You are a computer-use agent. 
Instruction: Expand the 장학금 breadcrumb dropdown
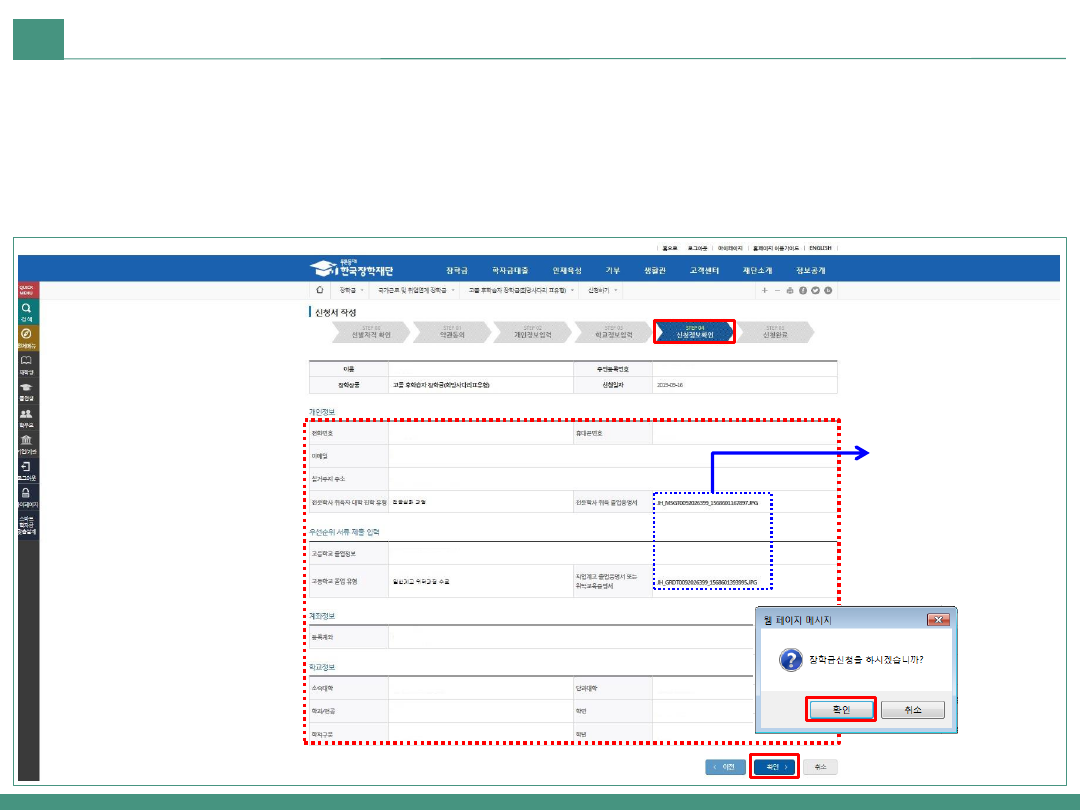click(350, 290)
